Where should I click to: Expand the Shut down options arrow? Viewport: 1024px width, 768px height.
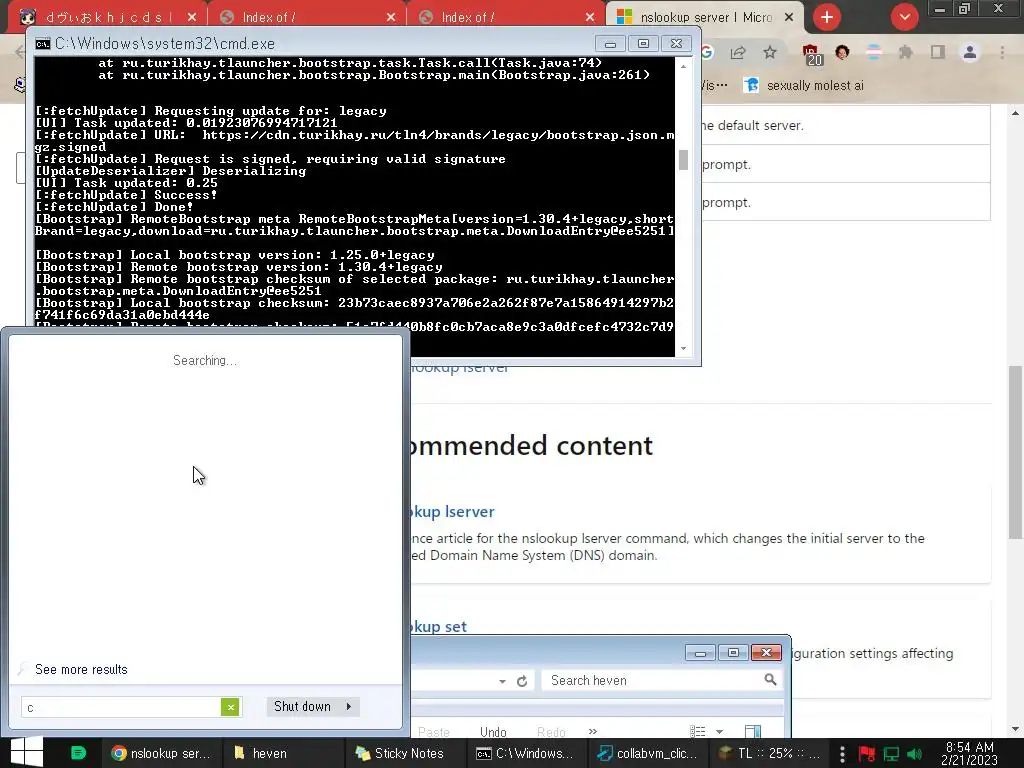[349, 707]
